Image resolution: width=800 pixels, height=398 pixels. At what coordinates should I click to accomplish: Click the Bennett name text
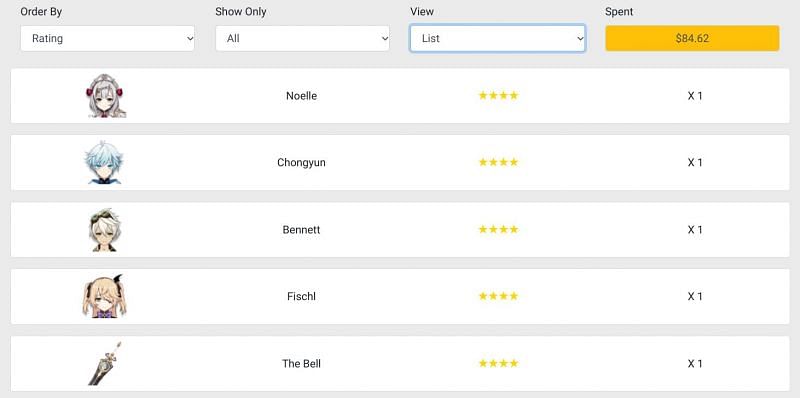(x=302, y=230)
